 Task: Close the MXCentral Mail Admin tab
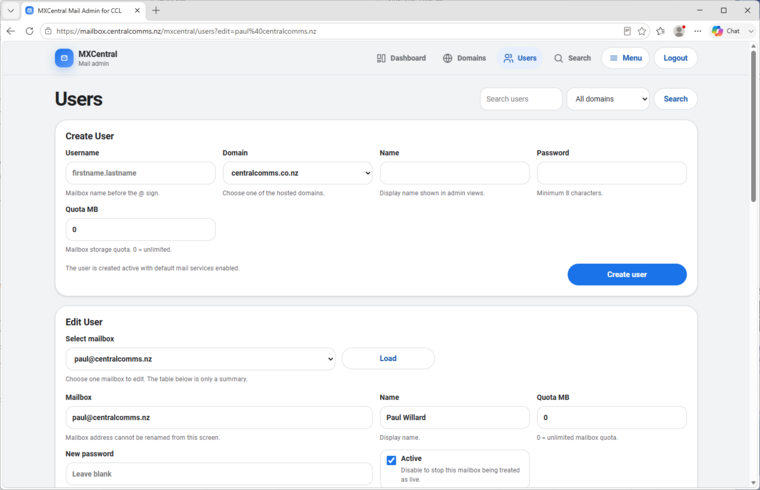coord(137,10)
